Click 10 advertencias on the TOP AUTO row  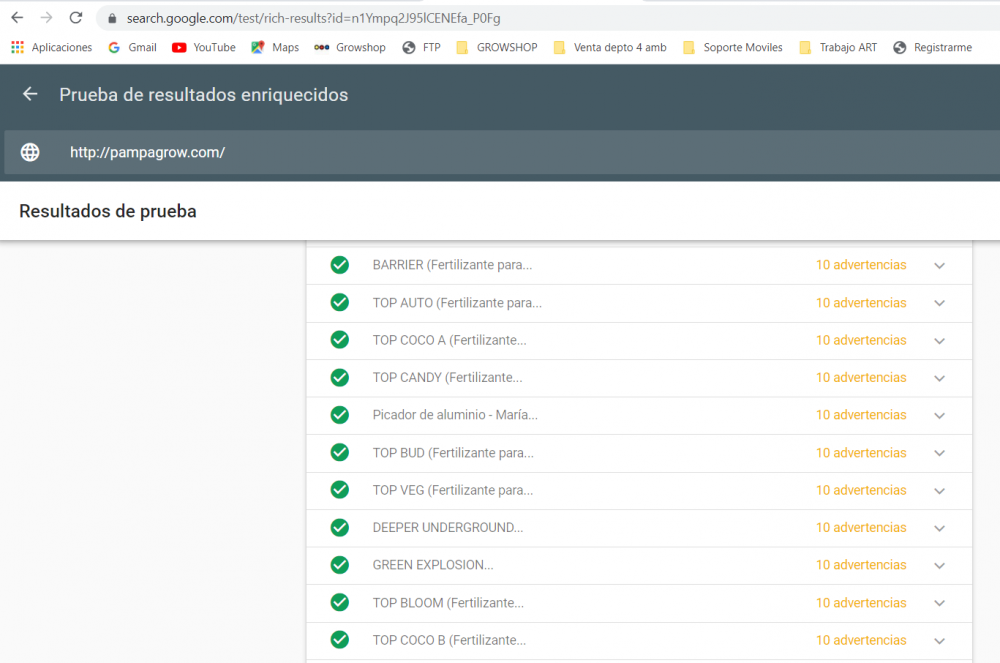coord(861,302)
